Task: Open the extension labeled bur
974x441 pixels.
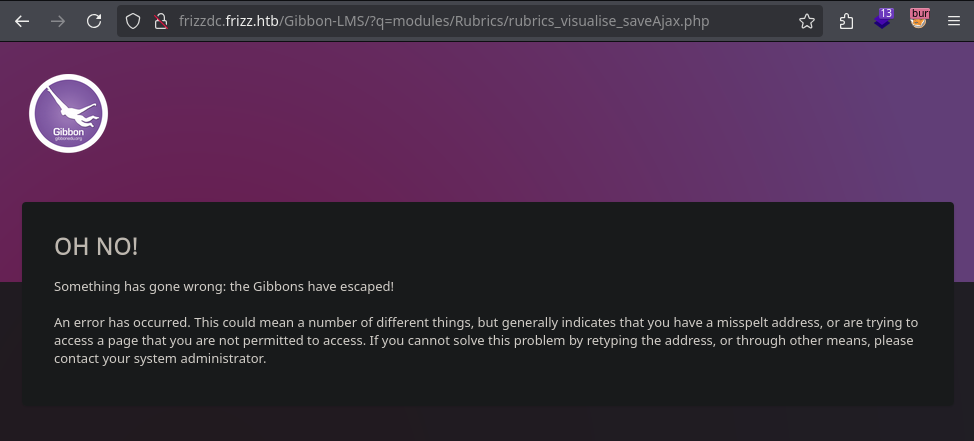Action: click(x=919, y=19)
